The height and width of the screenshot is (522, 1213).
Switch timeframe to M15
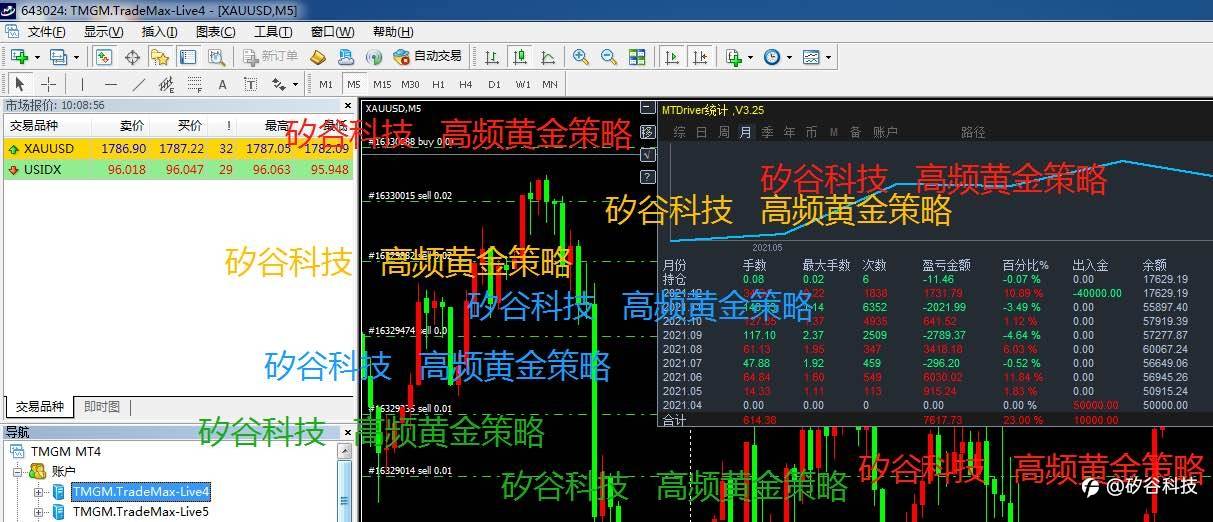tap(382, 84)
